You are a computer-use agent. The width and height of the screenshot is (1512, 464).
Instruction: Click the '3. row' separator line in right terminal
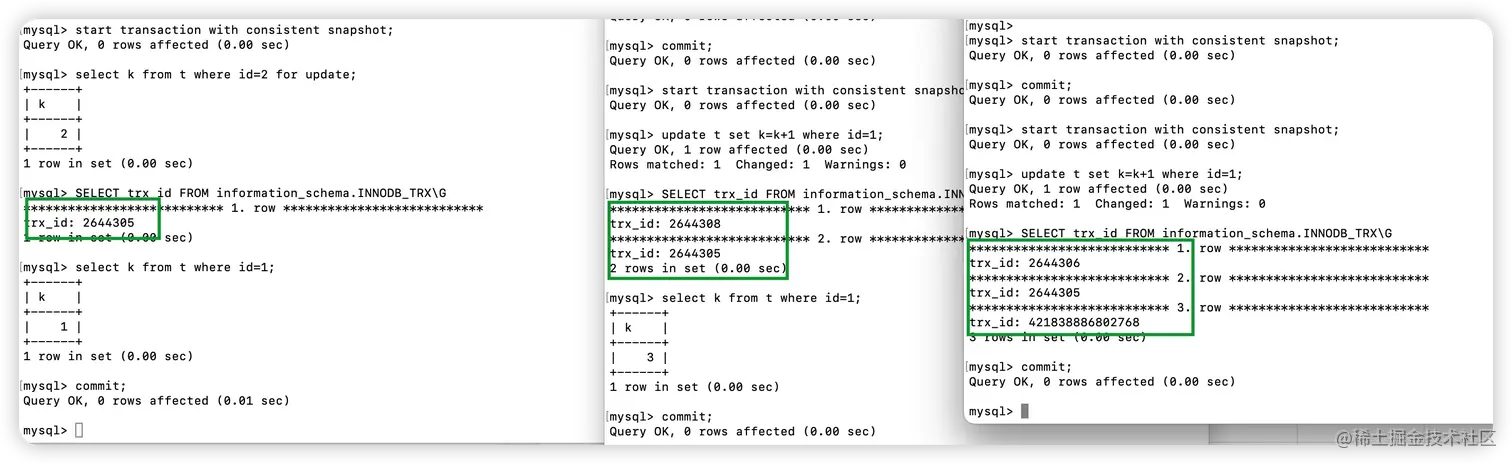pos(1198,308)
